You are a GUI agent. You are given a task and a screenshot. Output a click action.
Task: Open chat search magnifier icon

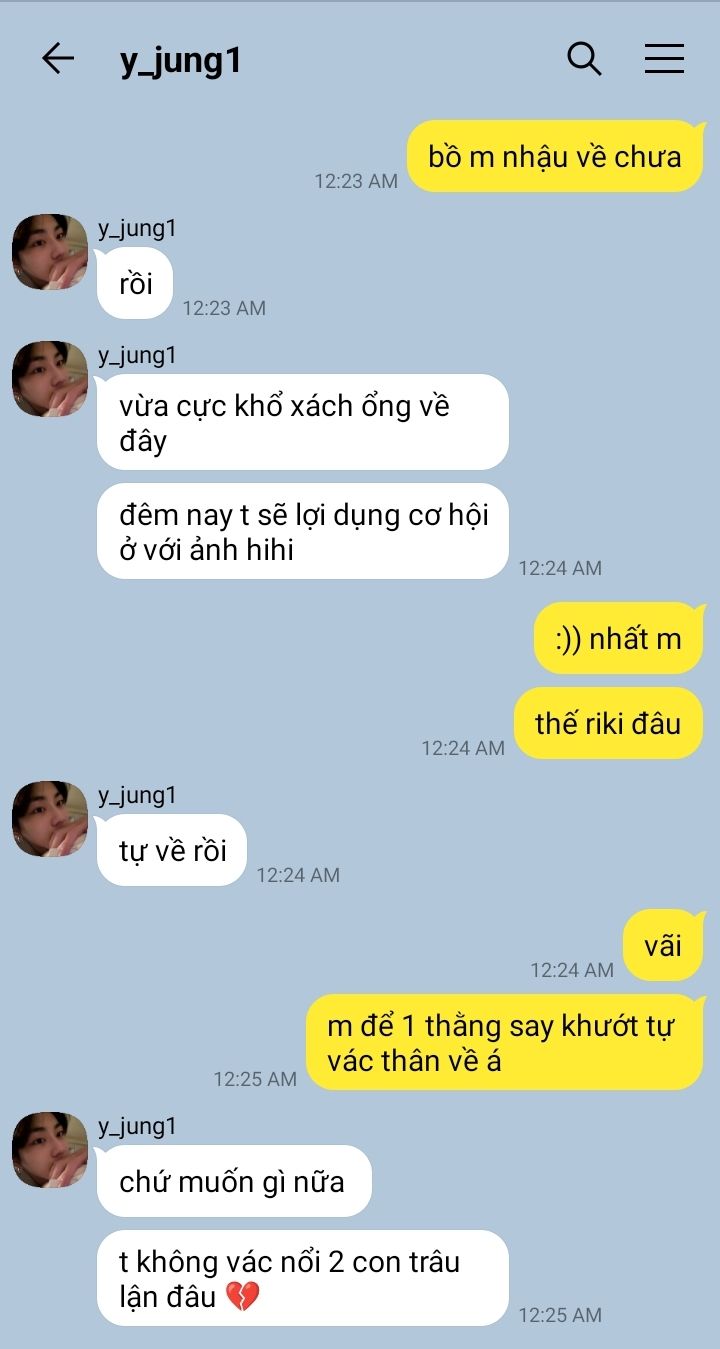coord(584,59)
